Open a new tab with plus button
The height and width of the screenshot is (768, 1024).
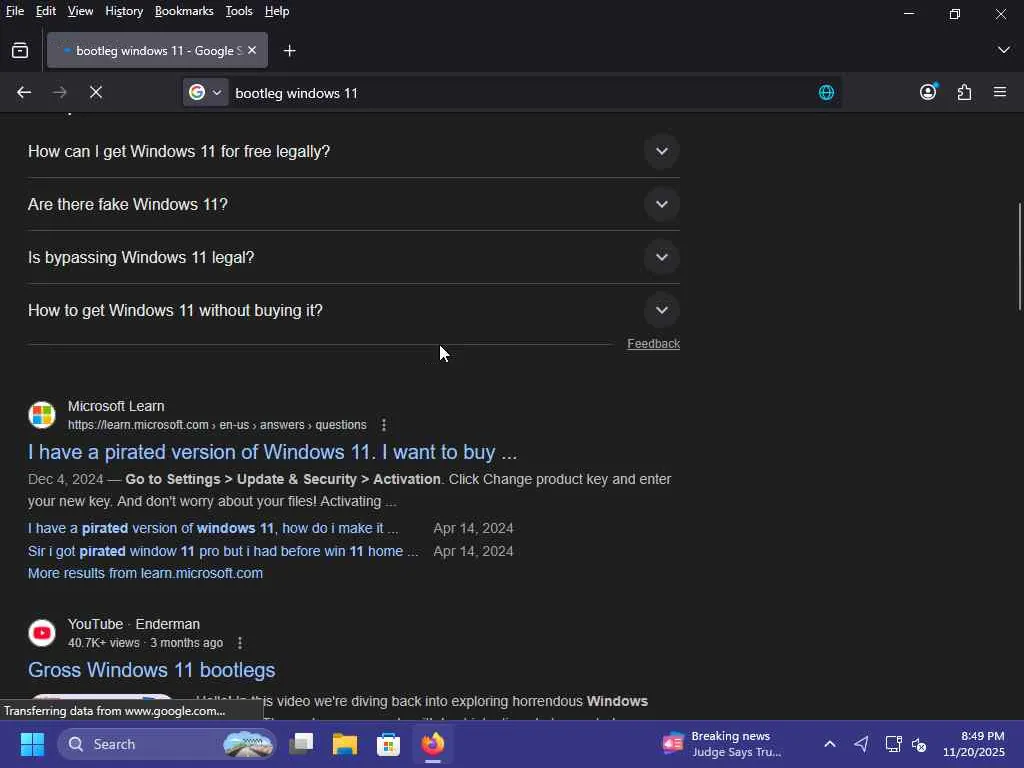[289, 50]
